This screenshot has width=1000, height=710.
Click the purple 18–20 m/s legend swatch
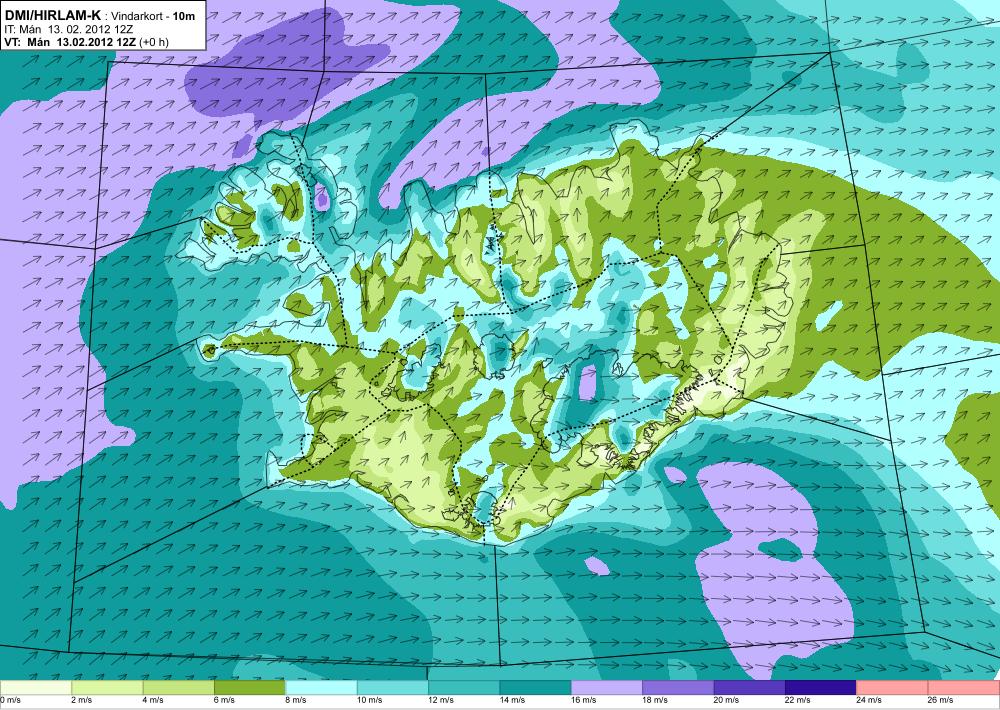[x=679, y=688]
